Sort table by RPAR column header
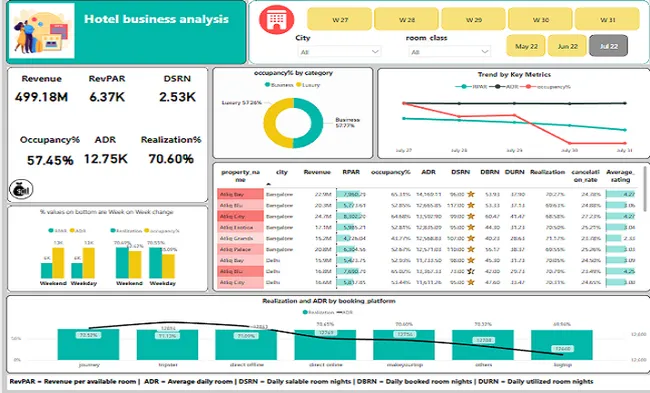The height and width of the screenshot is (393, 650). [x=351, y=172]
